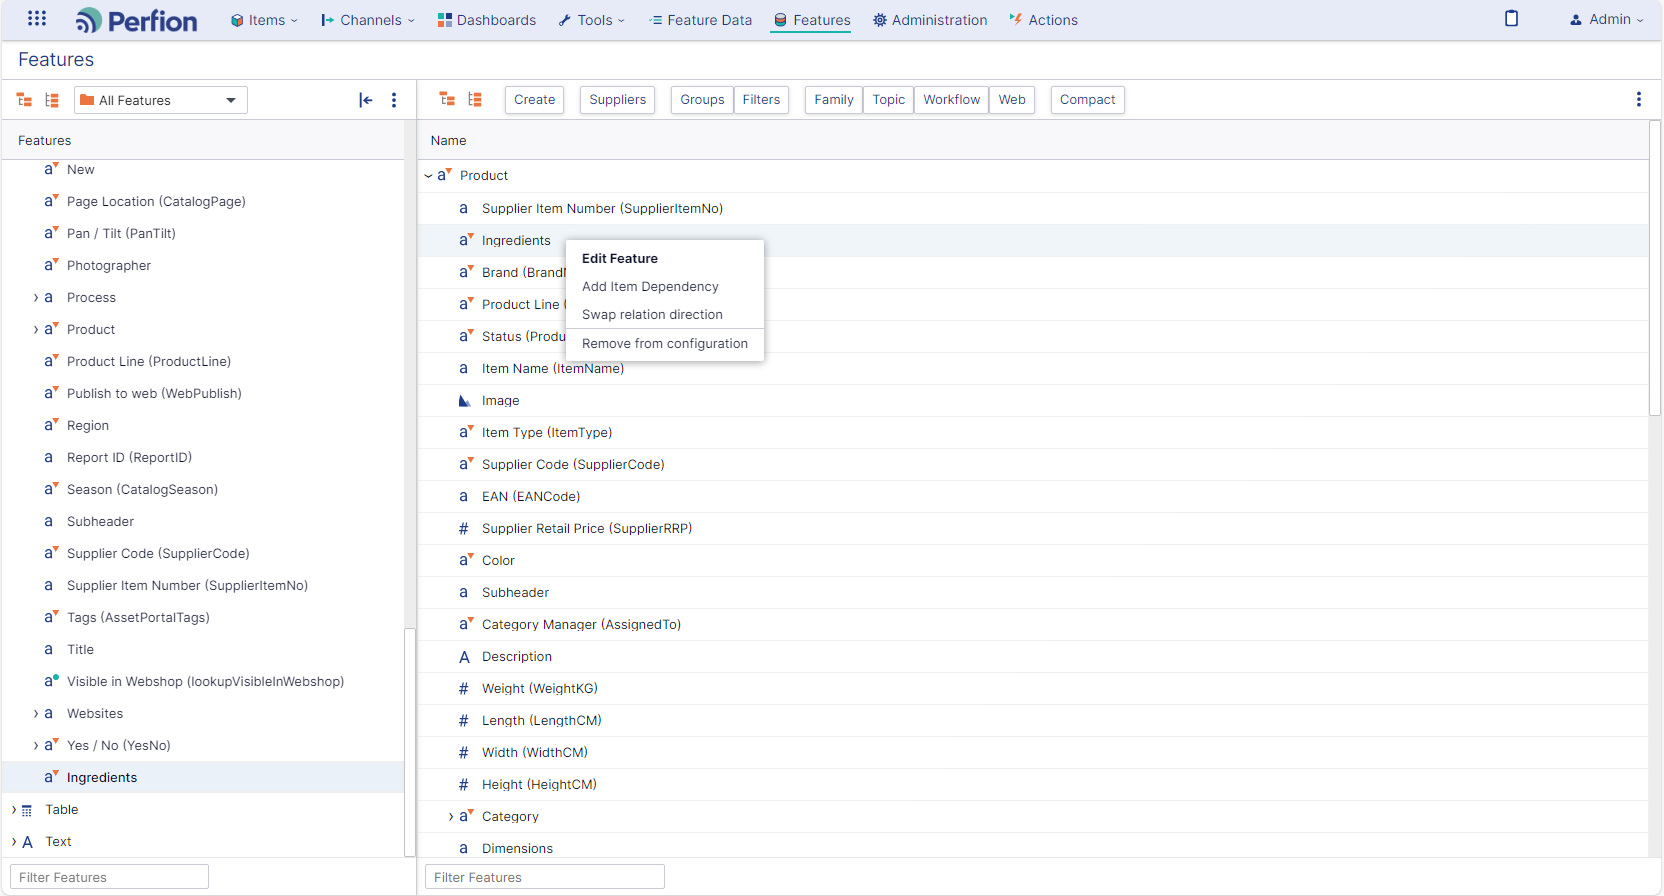Click the Topic button
The image size is (1664, 896).
point(888,100)
